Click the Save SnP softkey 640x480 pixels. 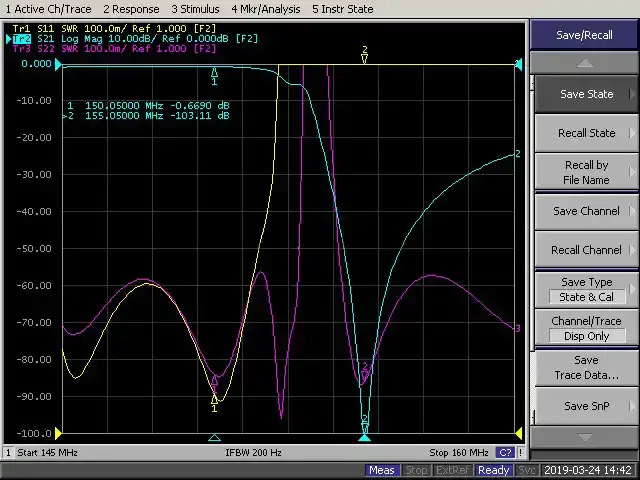point(586,406)
